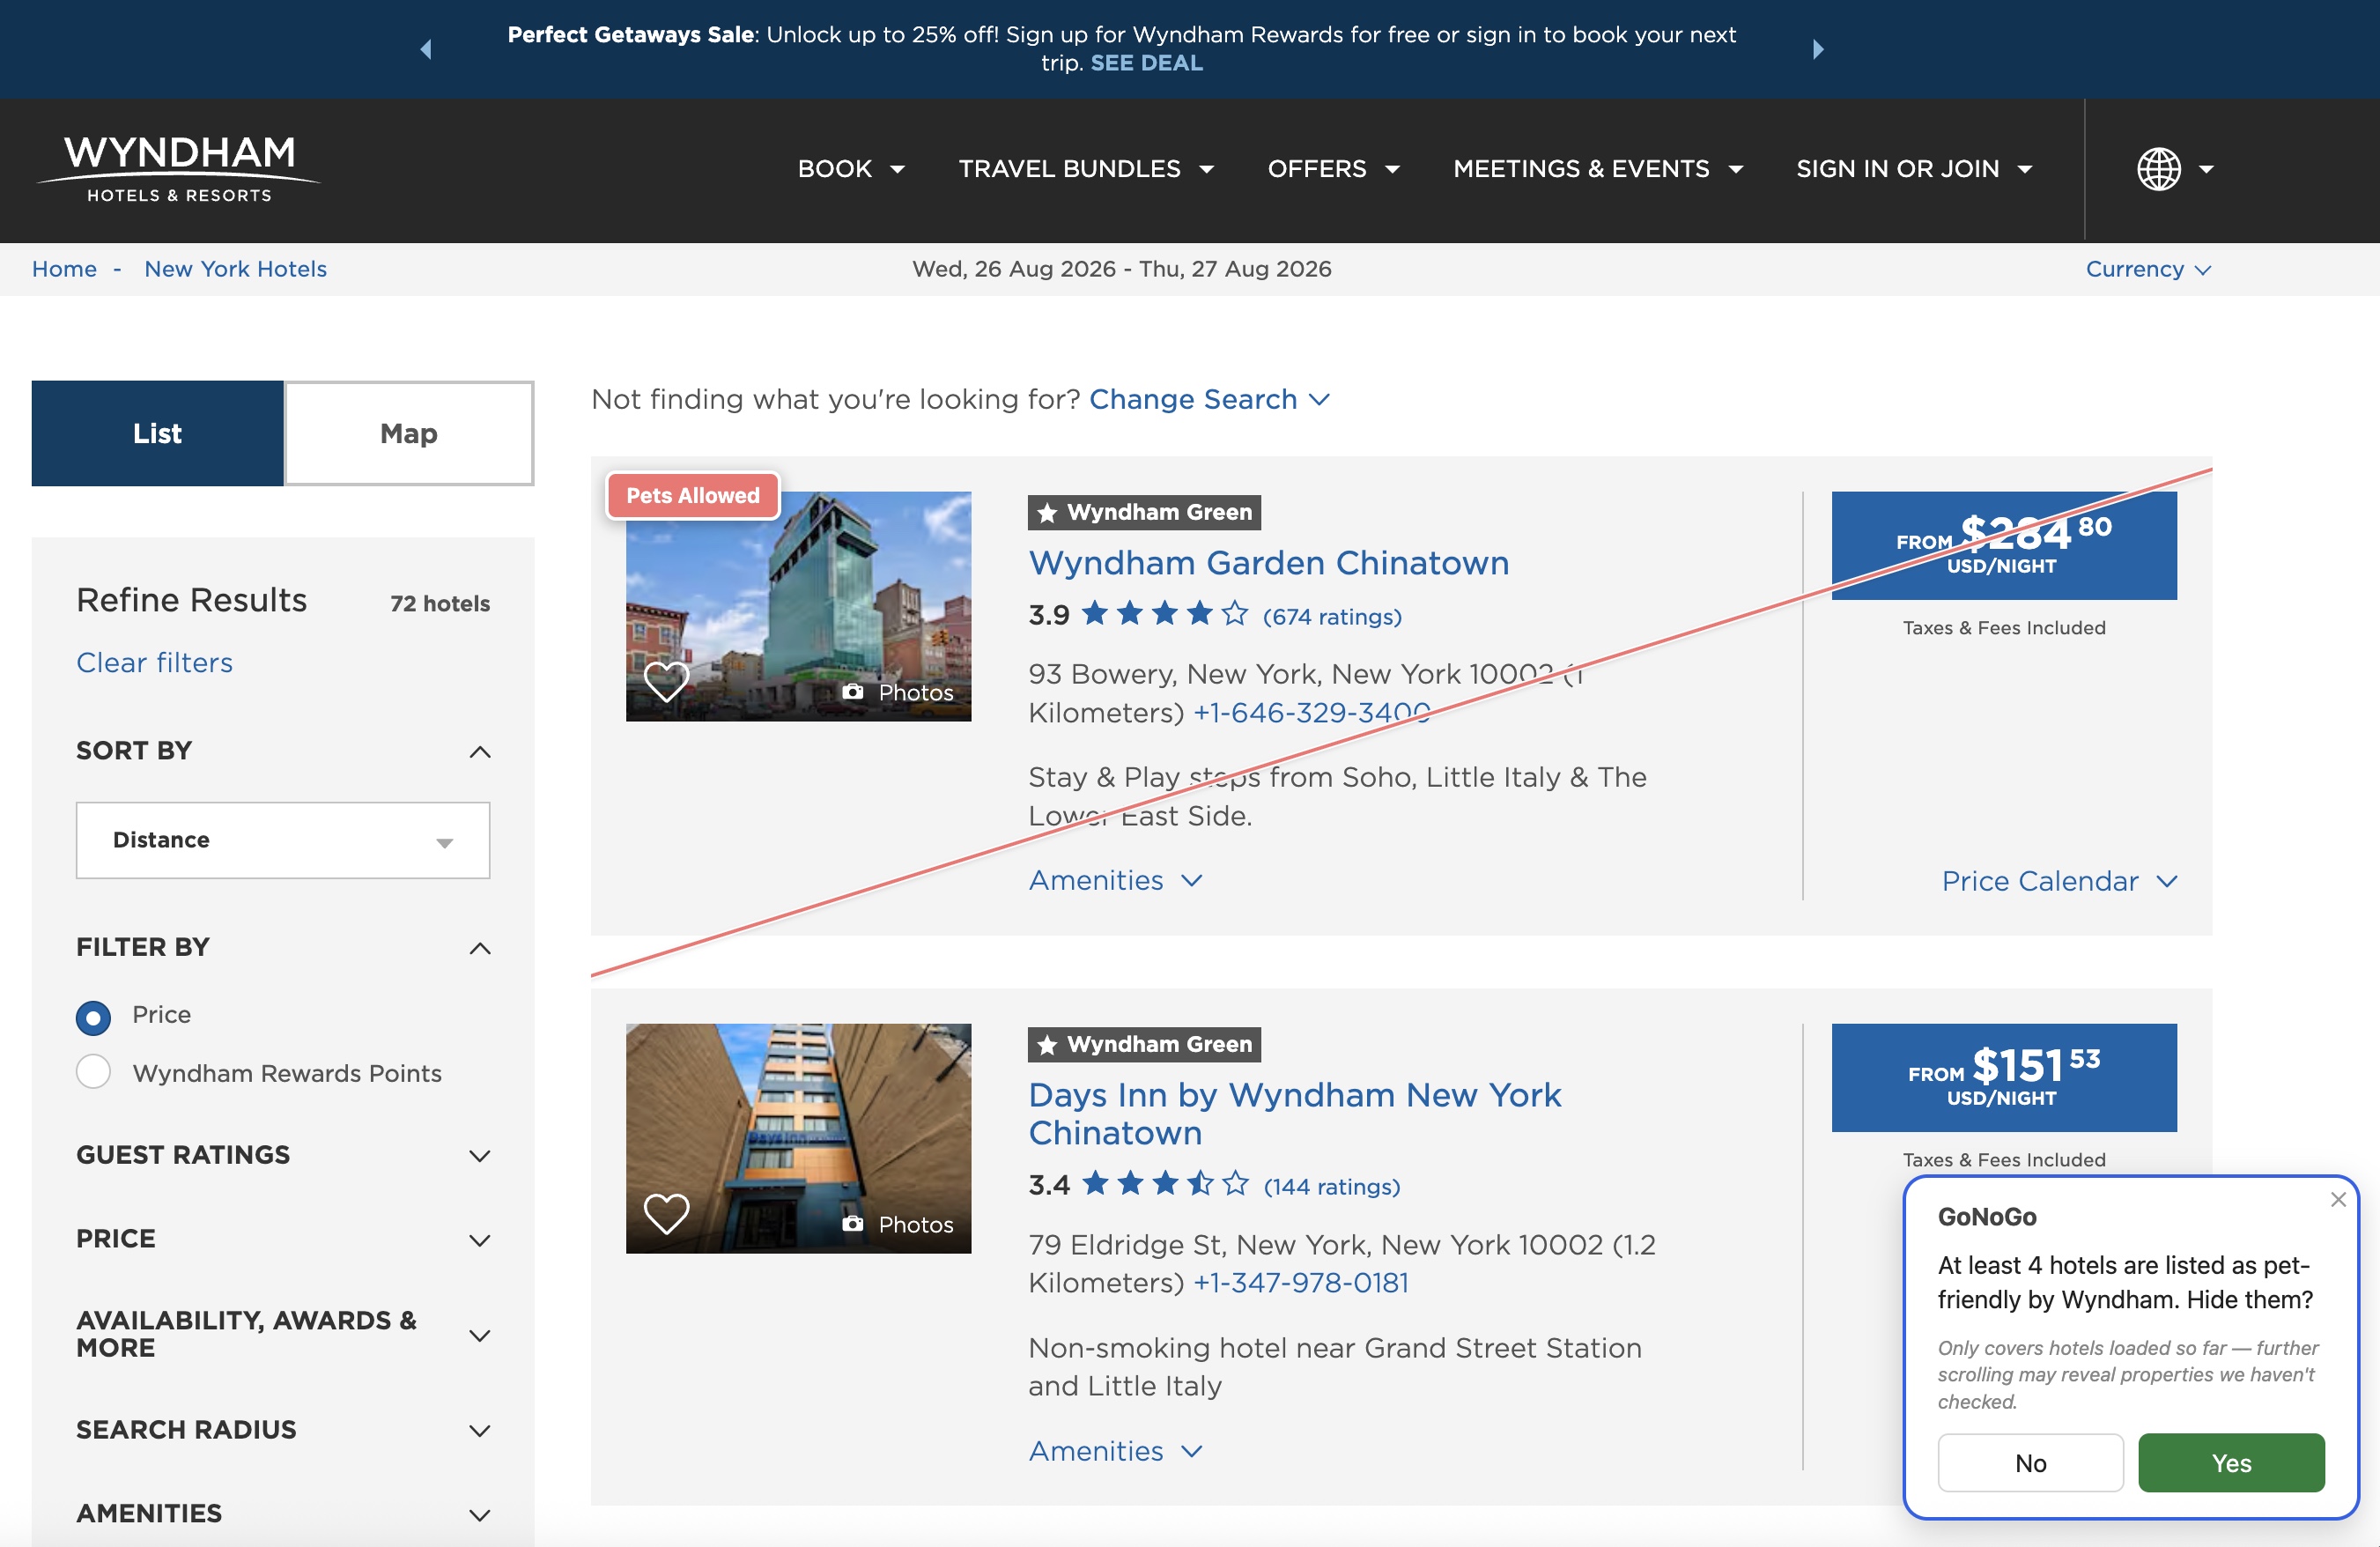Click Wyndham Green badge on Wyndham Garden
This screenshot has height=1547, width=2380.
[1144, 512]
